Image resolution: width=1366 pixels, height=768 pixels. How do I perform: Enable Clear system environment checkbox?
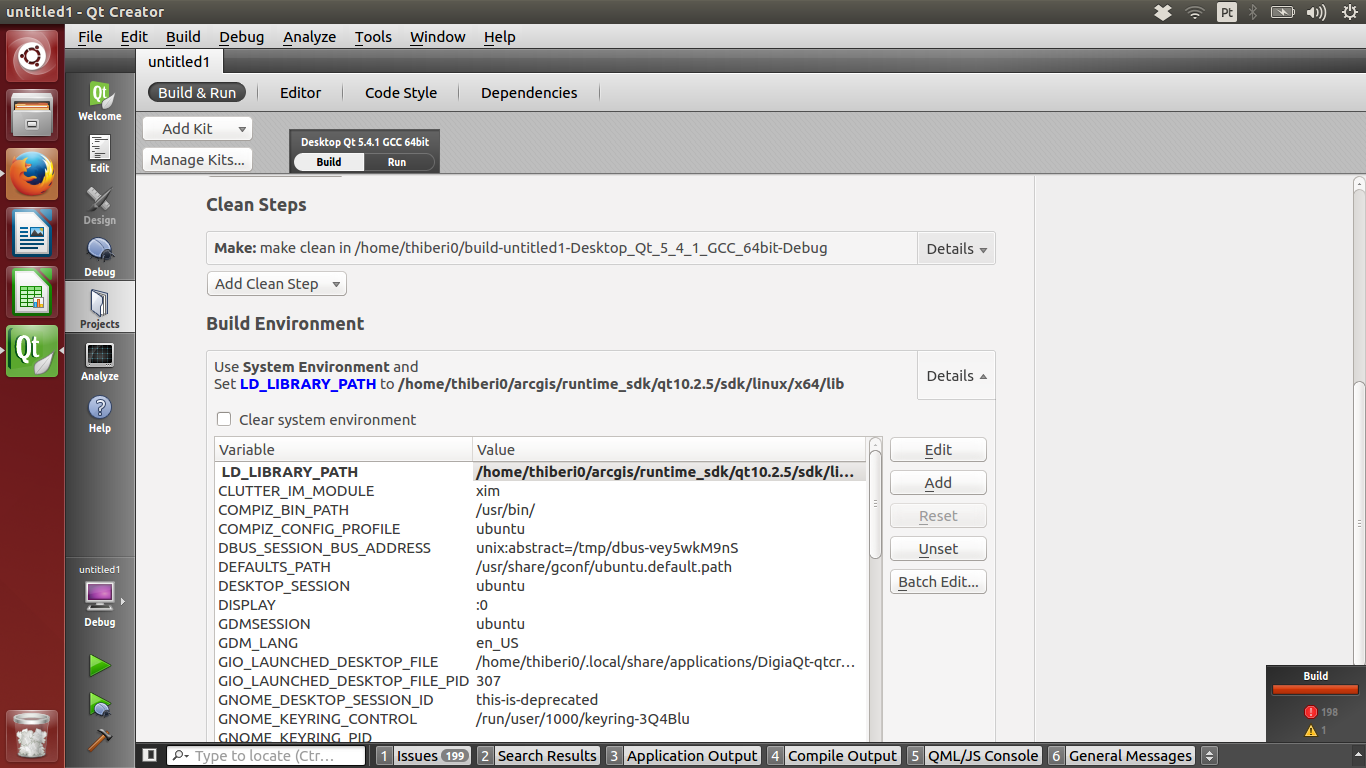(x=224, y=419)
